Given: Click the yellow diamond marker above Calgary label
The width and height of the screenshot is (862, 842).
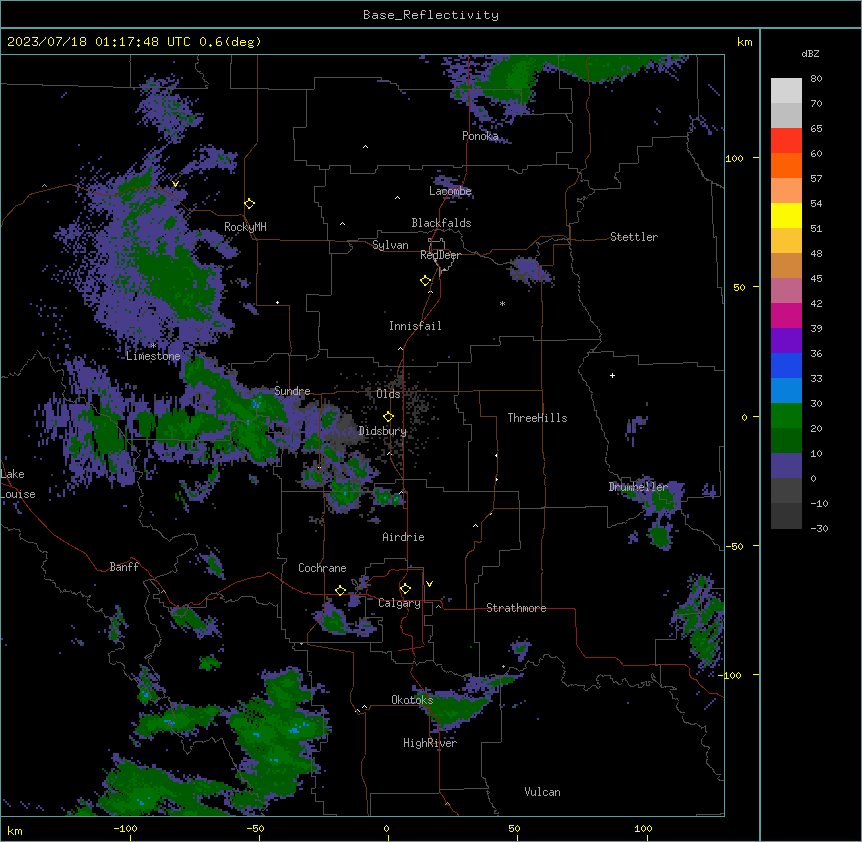Looking at the screenshot, I should tap(405, 589).
